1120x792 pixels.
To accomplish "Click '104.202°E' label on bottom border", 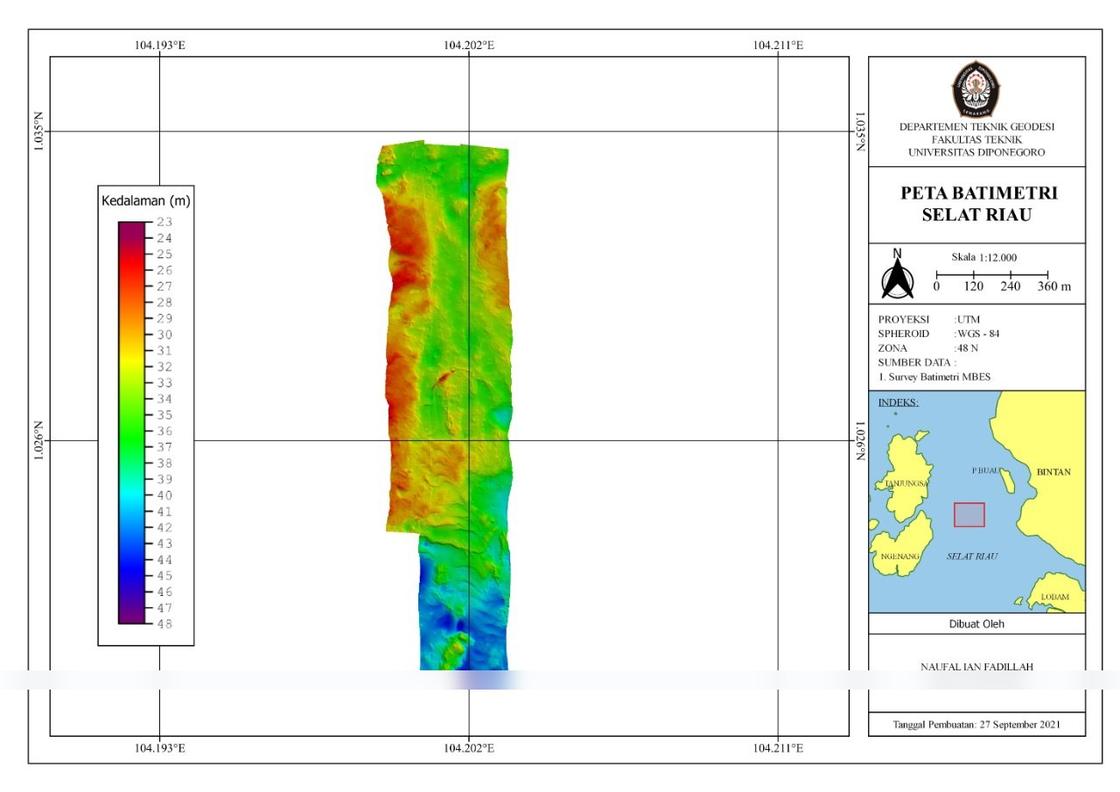I will tap(469, 748).
